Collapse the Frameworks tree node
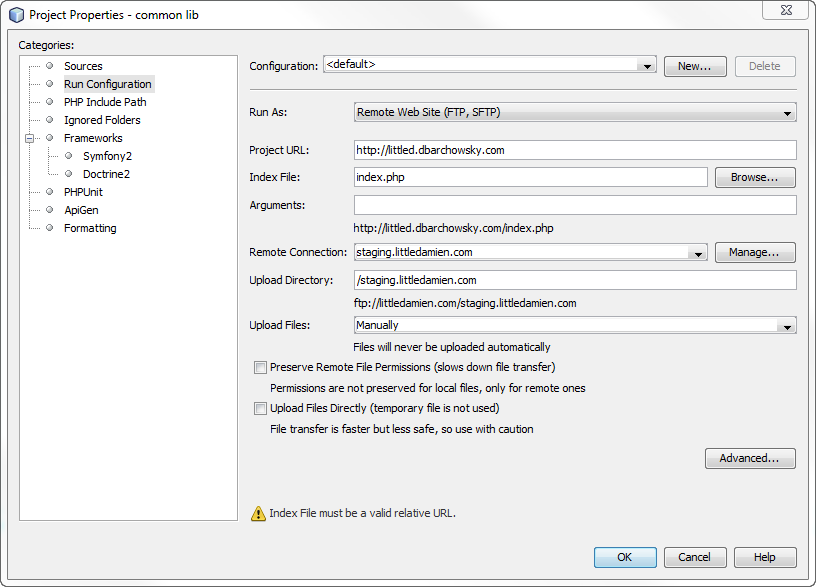816x587 pixels. [x=30, y=138]
